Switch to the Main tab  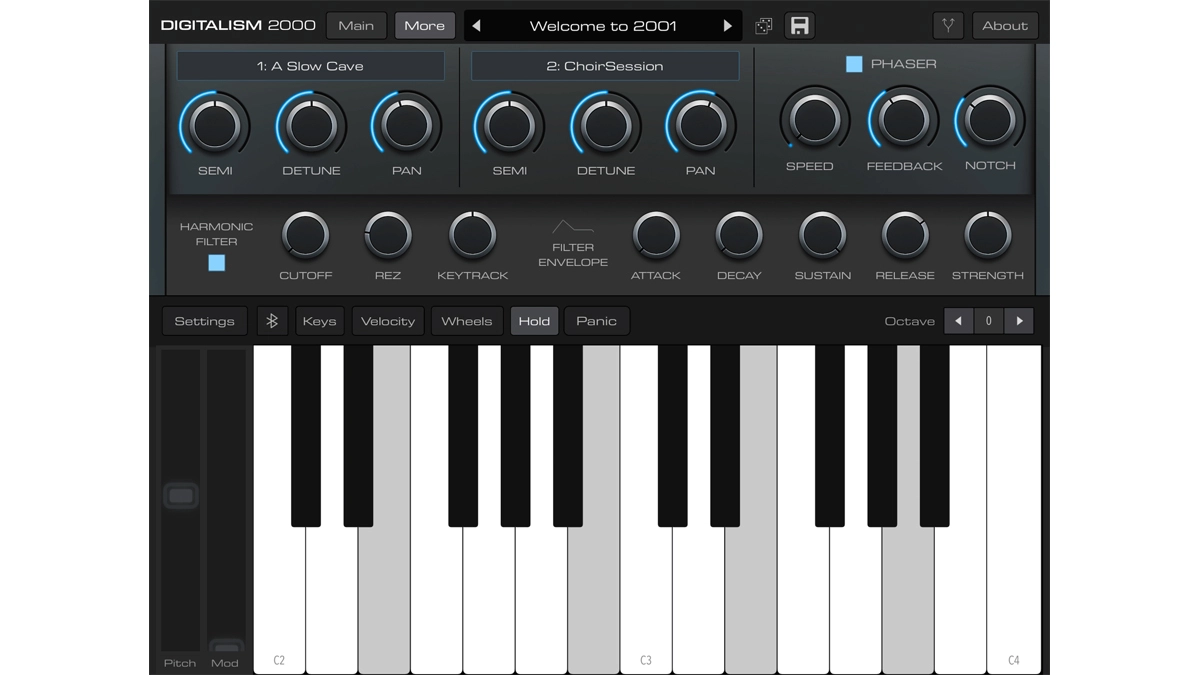(356, 26)
